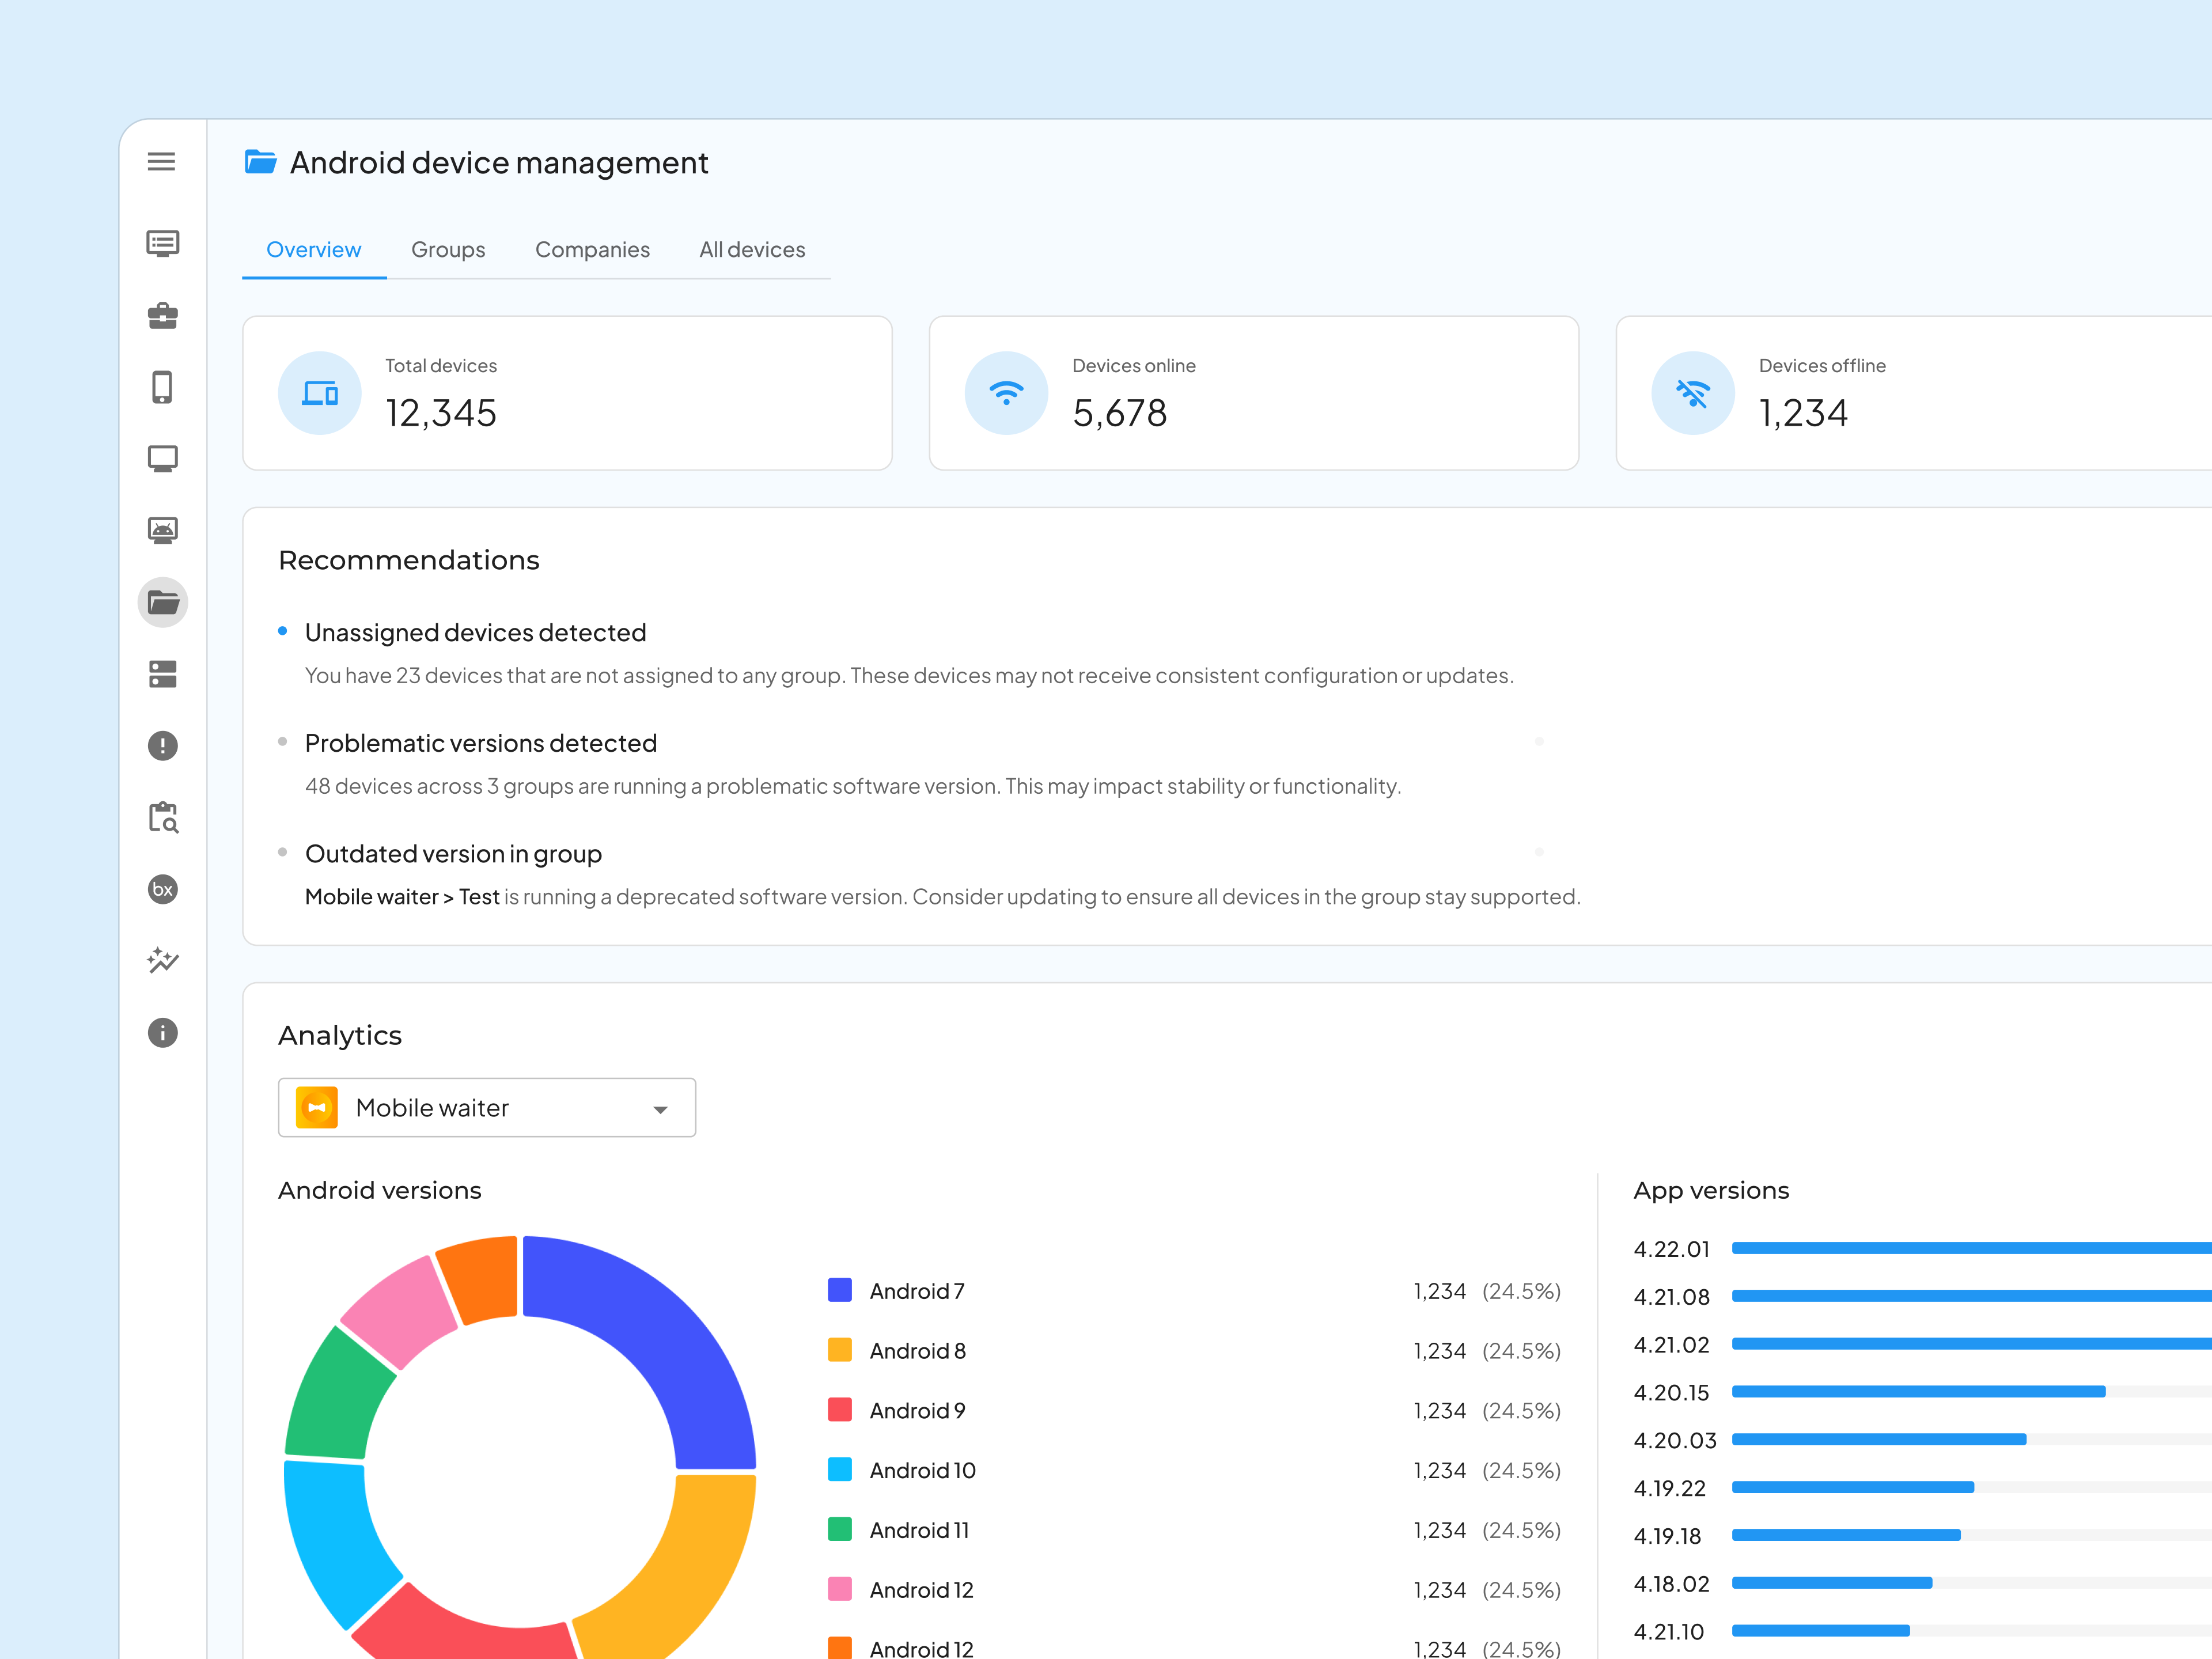Open Problematic versions detected recommendation
2212x1659 pixels.
pyautogui.click(x=481, y=744)
